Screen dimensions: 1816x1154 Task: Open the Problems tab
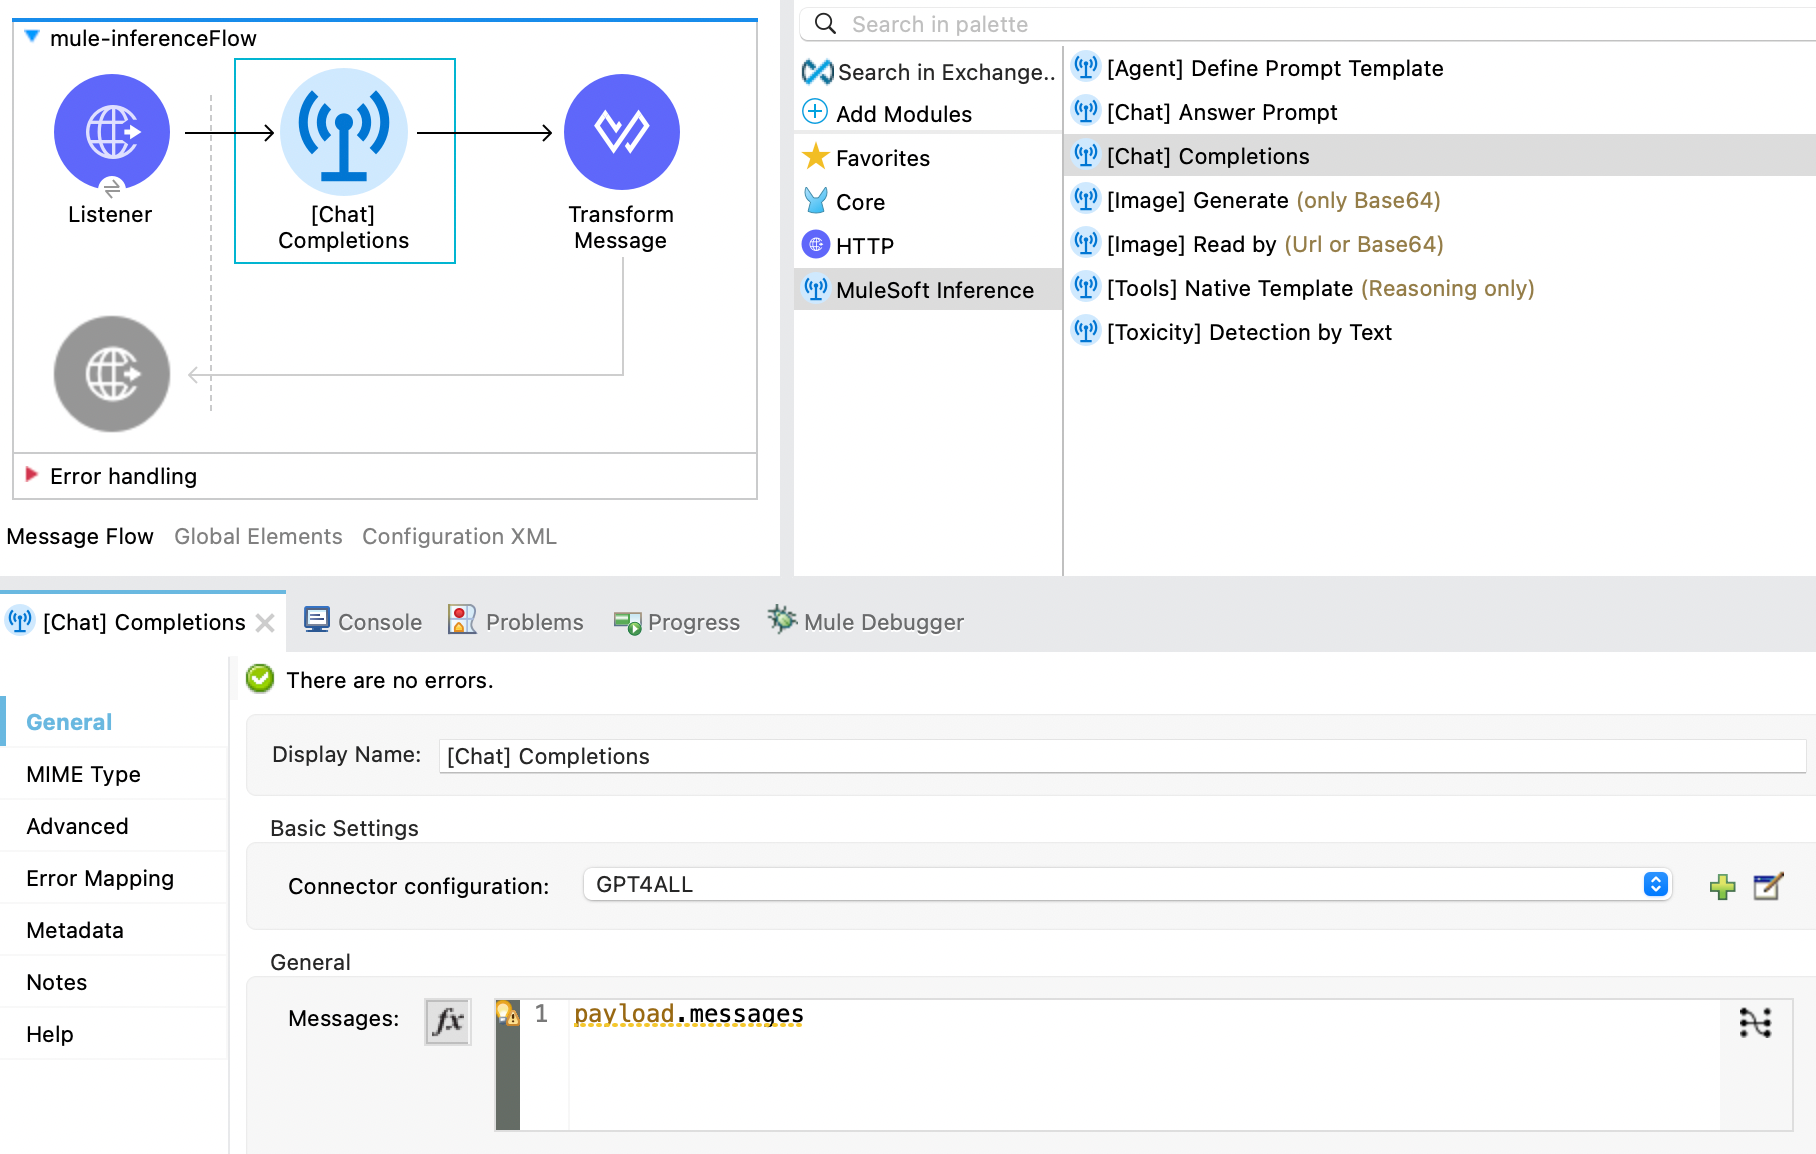pyautogui.click(x=516, y=622)
